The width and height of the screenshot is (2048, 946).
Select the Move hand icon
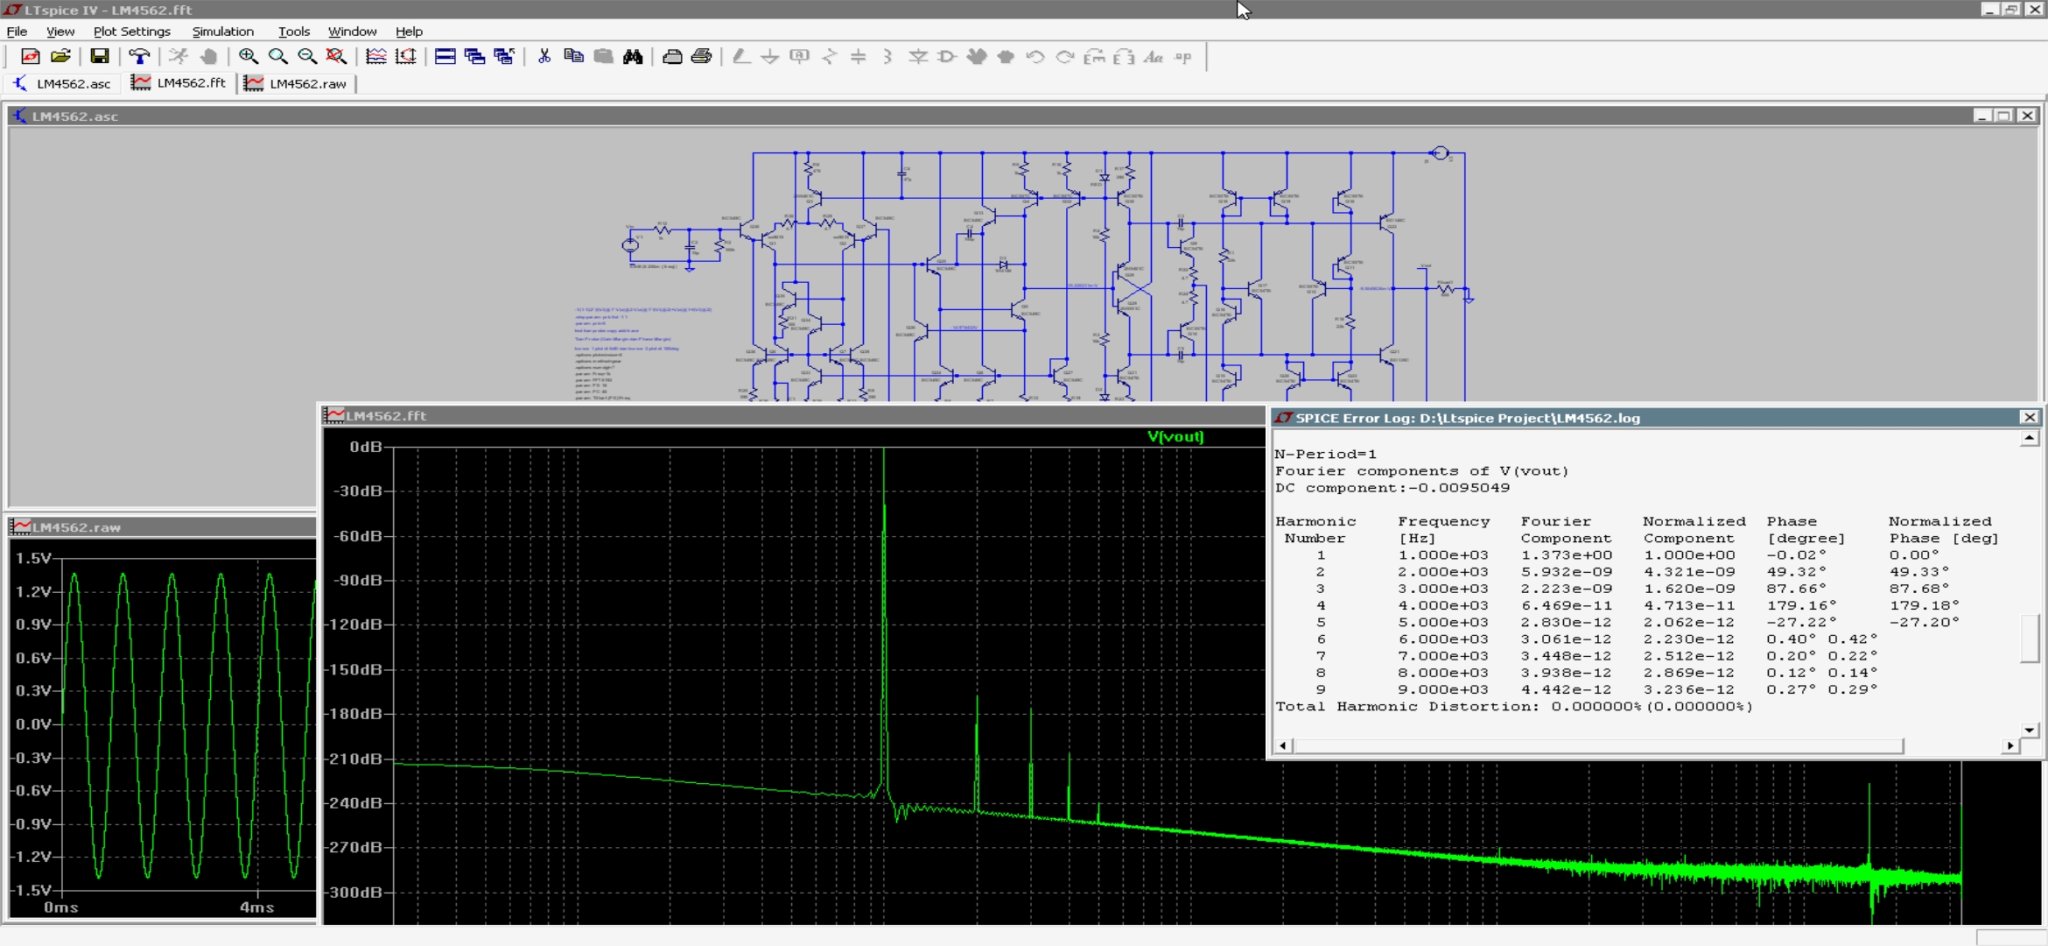tap(976, 57)
